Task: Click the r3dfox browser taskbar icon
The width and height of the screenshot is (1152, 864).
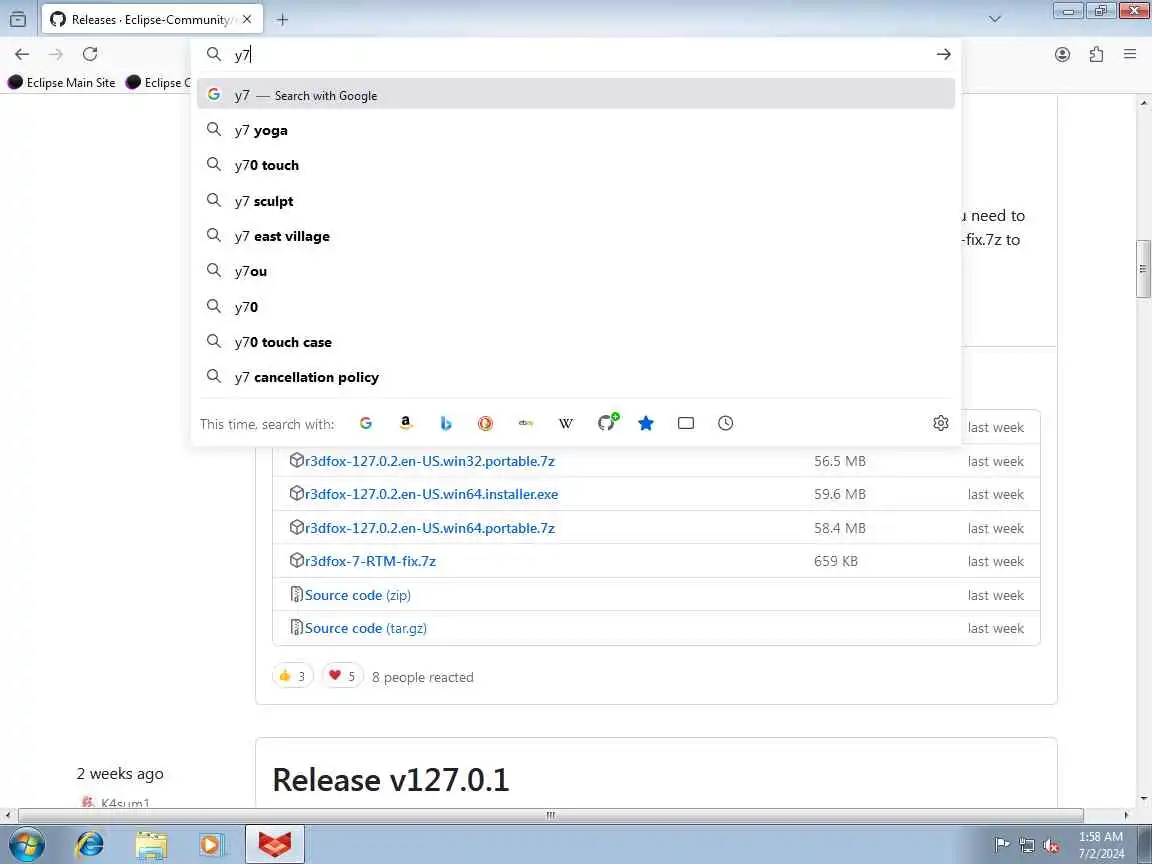Action: [274, 844]
